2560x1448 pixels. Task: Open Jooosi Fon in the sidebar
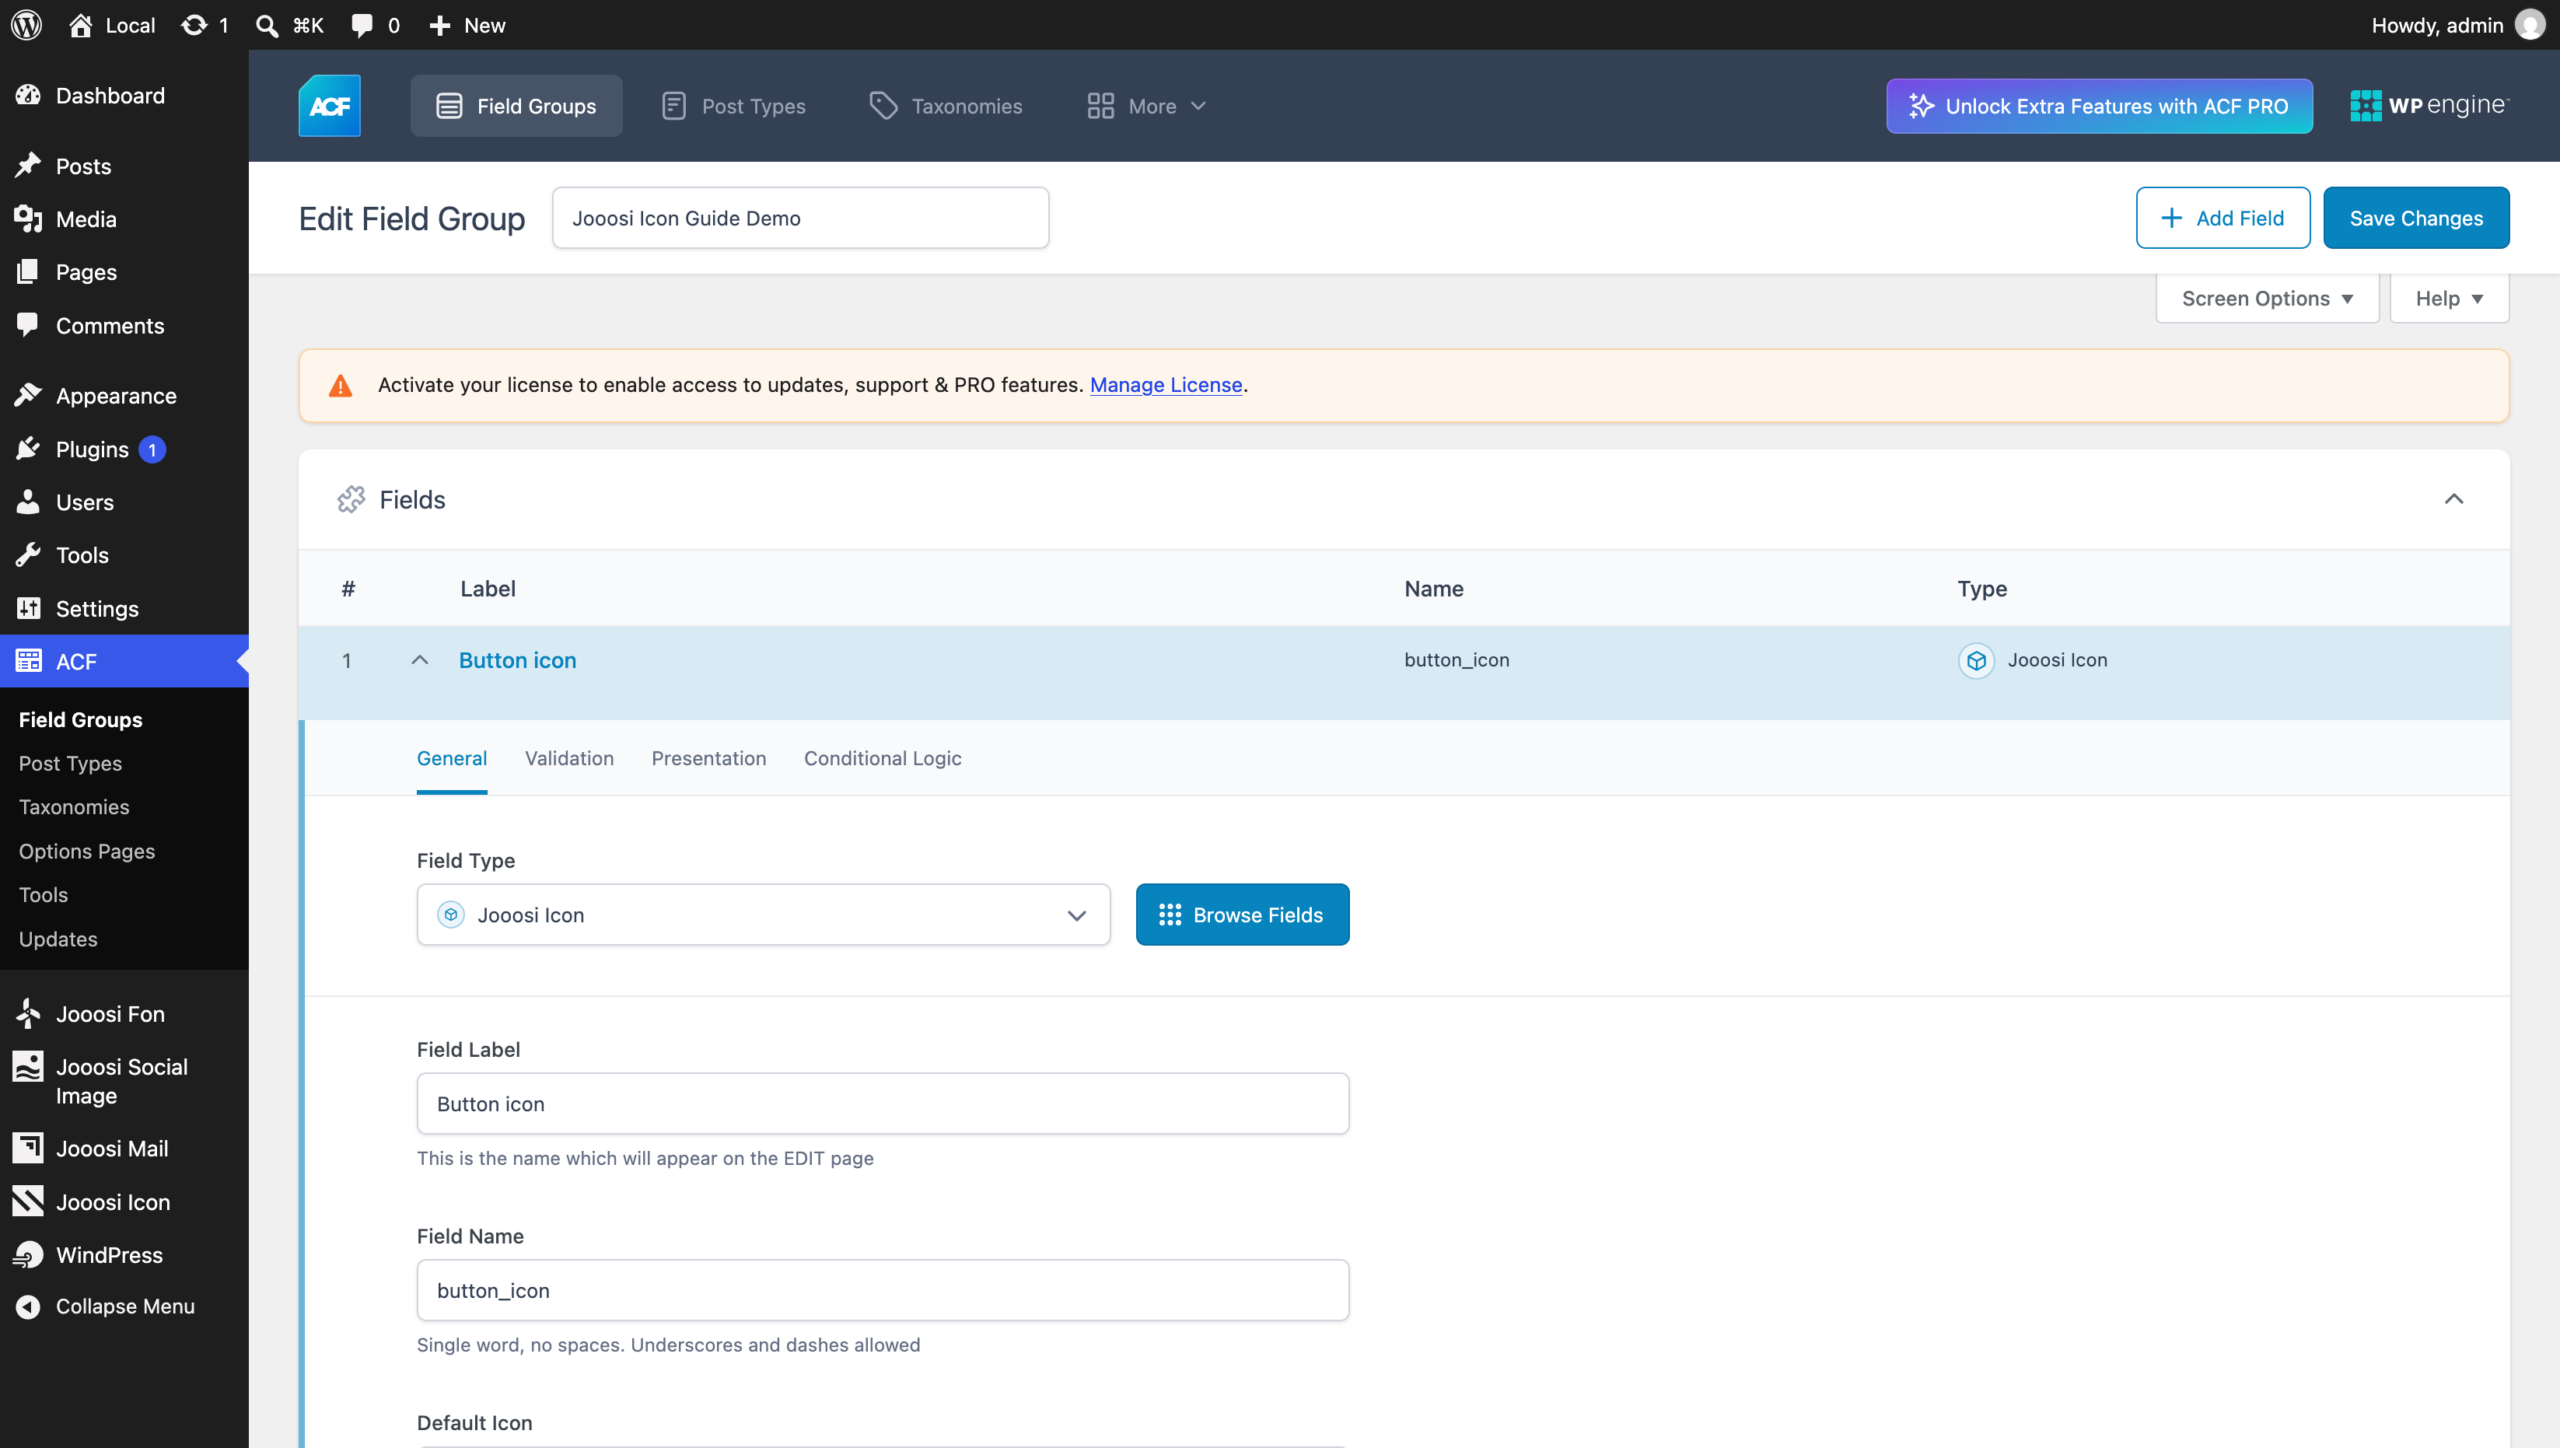pos(124,1014)
